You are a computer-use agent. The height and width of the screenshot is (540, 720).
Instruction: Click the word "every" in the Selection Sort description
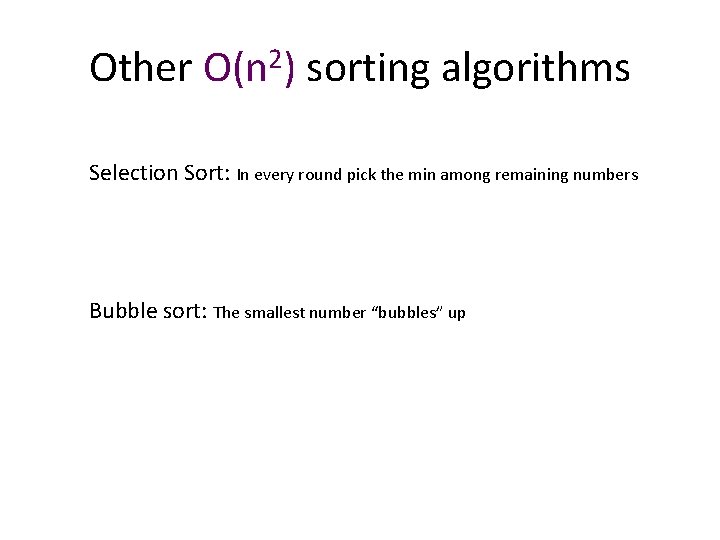[x=275, y=175]
